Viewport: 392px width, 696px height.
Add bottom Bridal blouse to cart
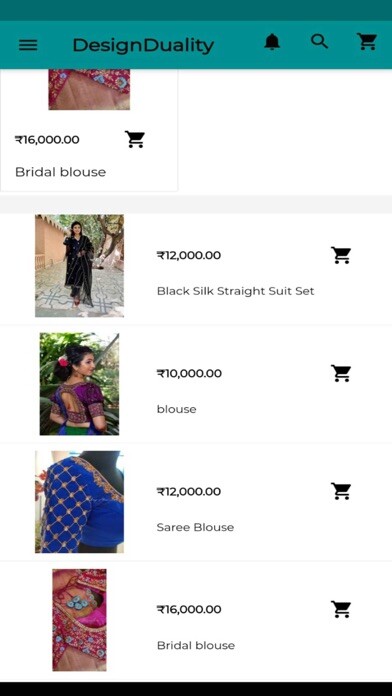(341, 609)
